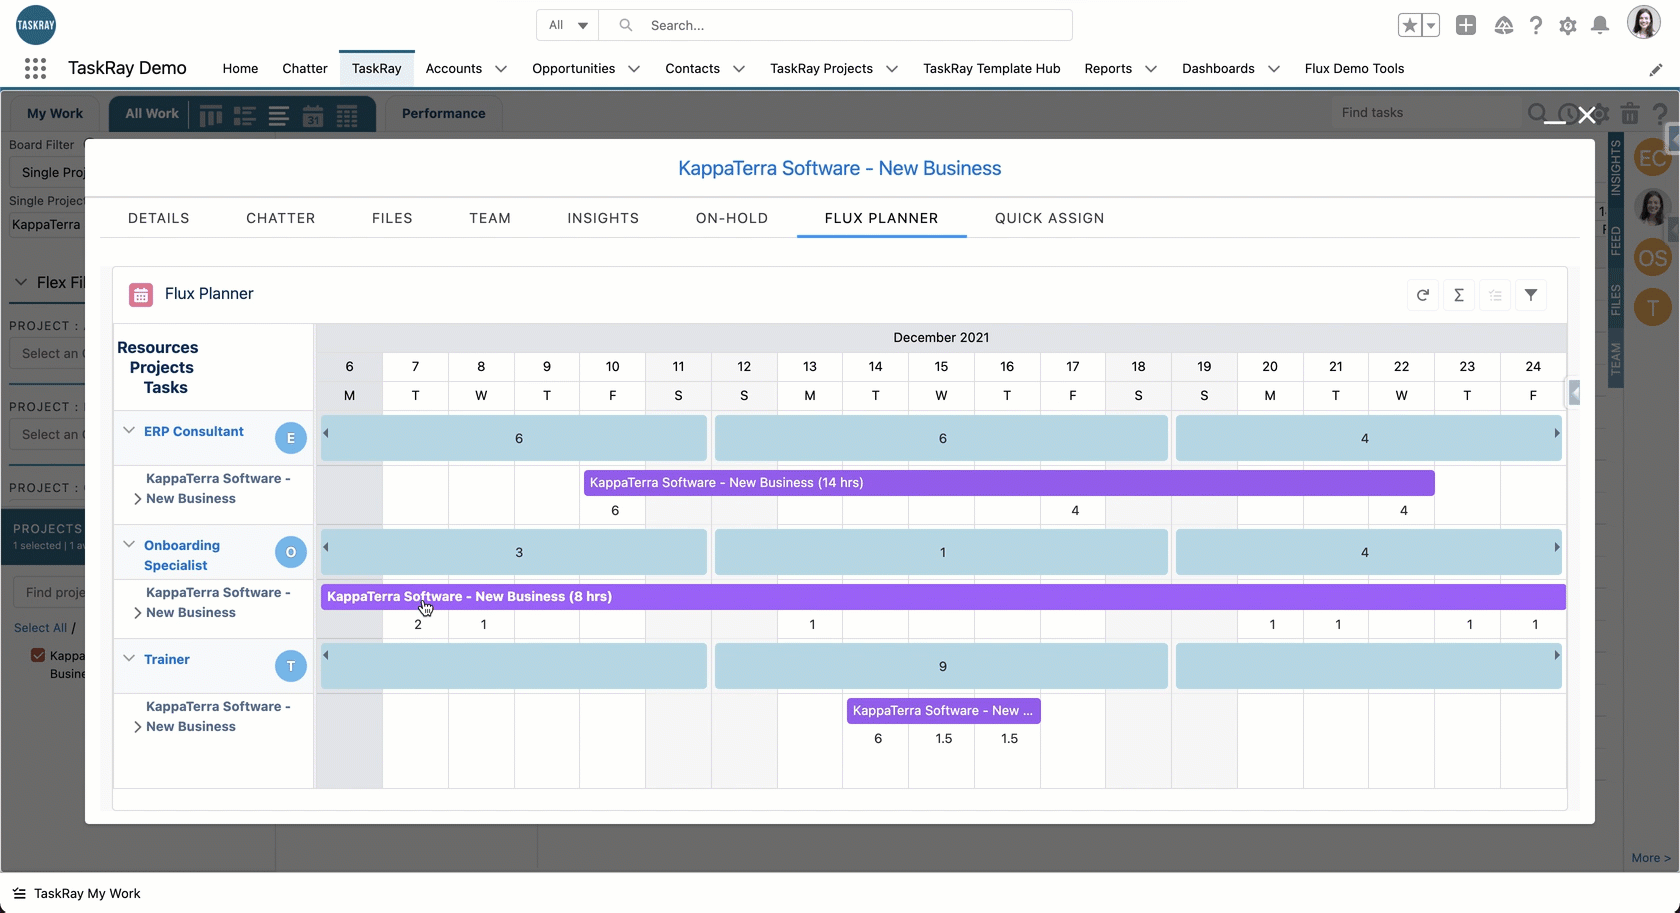Switch to Kanban board view icon
Screen dimensions: 1680x913
pos(211,116)
